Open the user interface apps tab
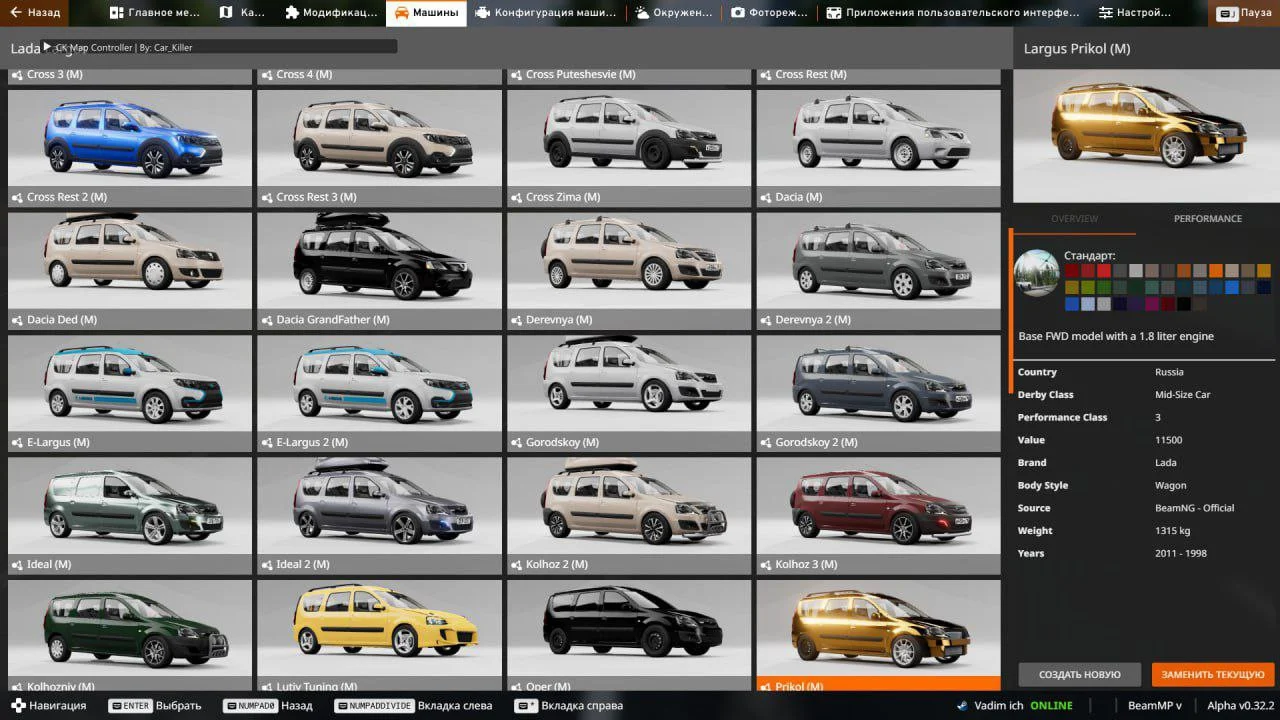Image resolution: width=1280 pixels, height=720 pixels. 952,13
